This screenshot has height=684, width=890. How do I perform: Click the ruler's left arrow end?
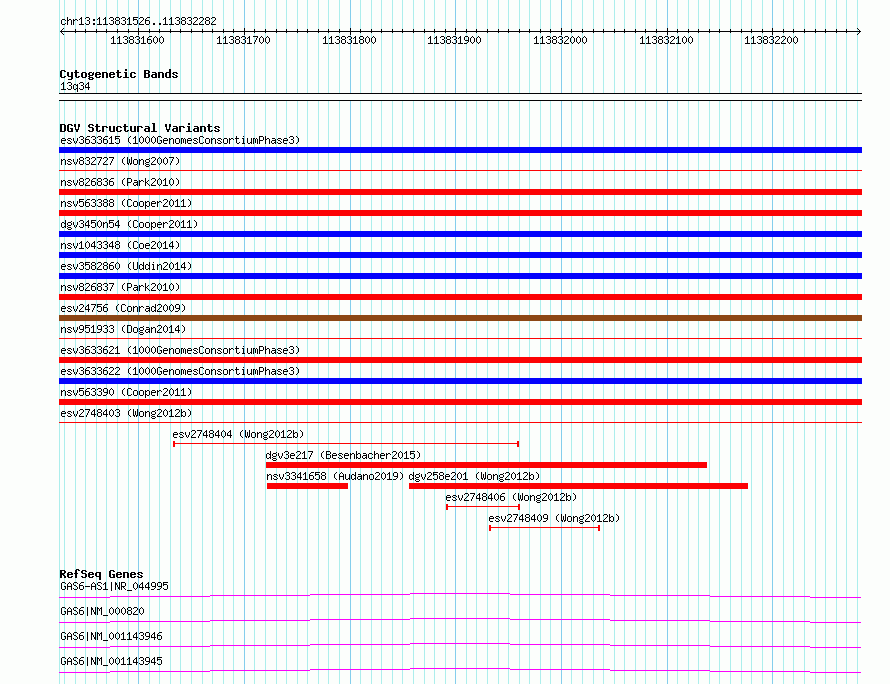62,32
